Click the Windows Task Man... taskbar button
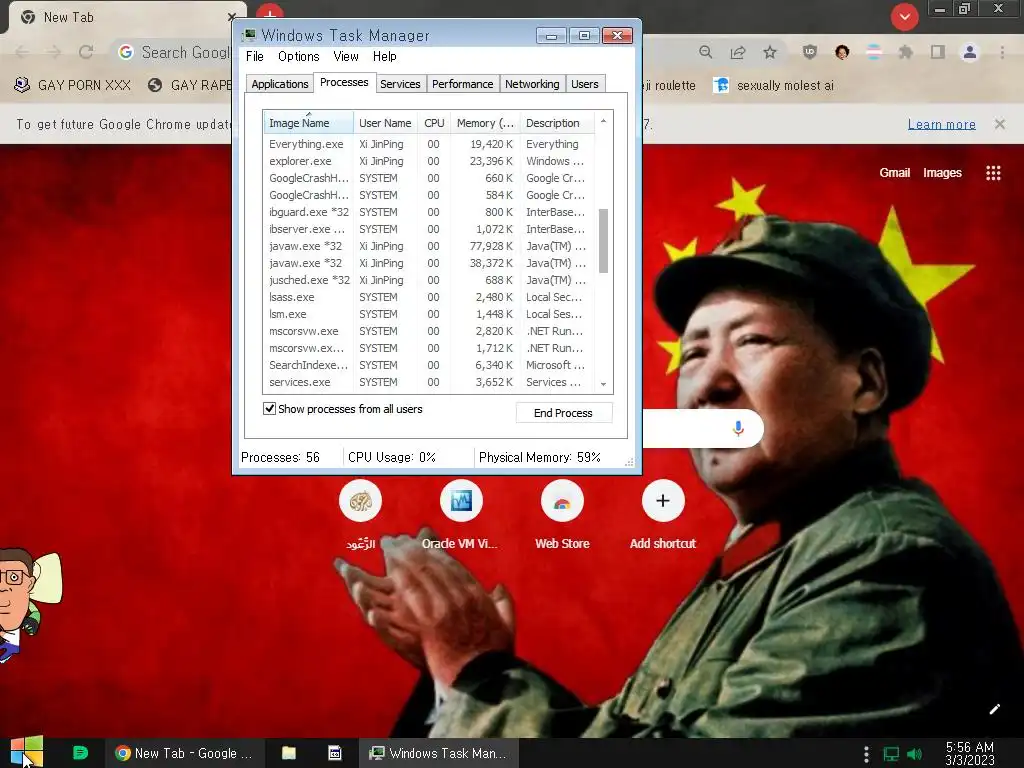Viewport: 1024px width, 768px height. (438, 753)
